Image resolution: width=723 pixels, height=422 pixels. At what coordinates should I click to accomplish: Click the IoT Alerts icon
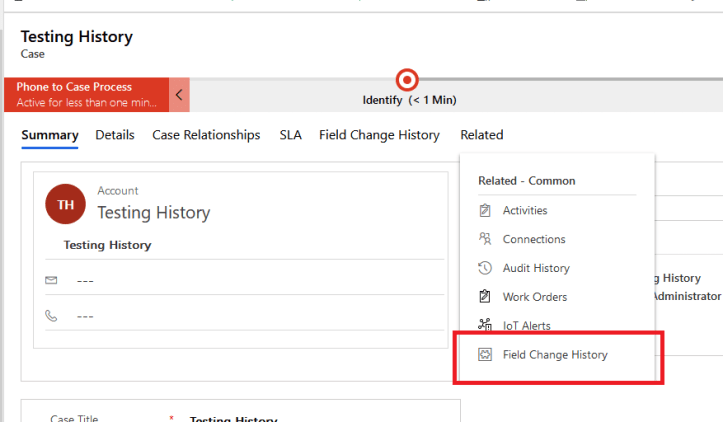coord(485,325)
